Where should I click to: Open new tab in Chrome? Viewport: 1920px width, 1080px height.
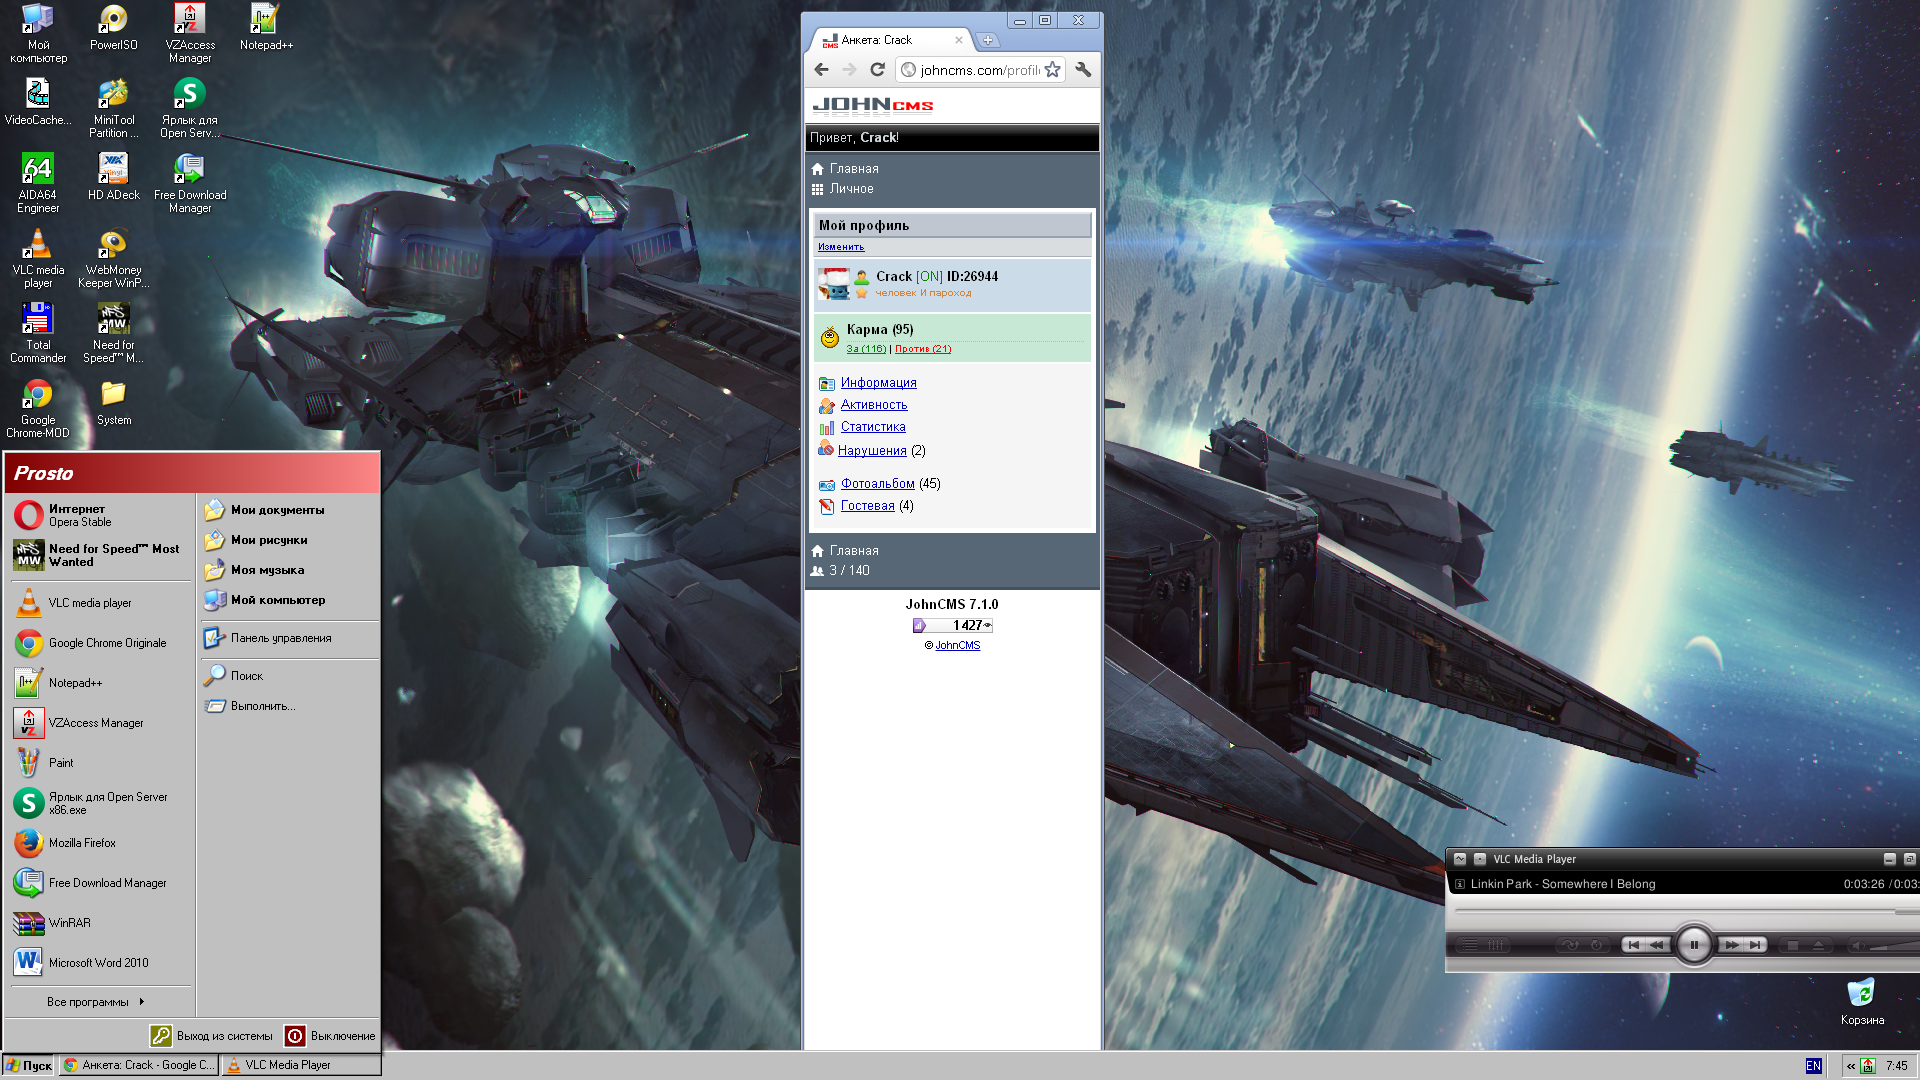coord(988,41)
